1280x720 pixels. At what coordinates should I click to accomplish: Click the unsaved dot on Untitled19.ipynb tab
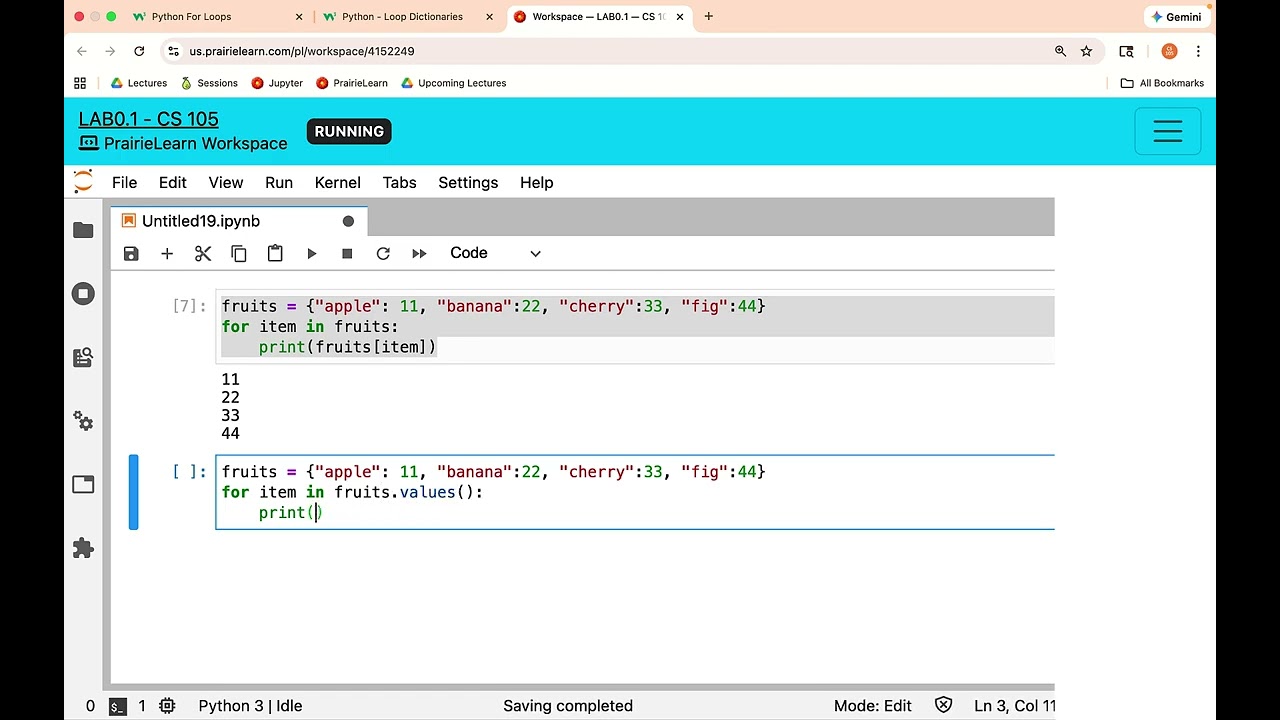348,221
